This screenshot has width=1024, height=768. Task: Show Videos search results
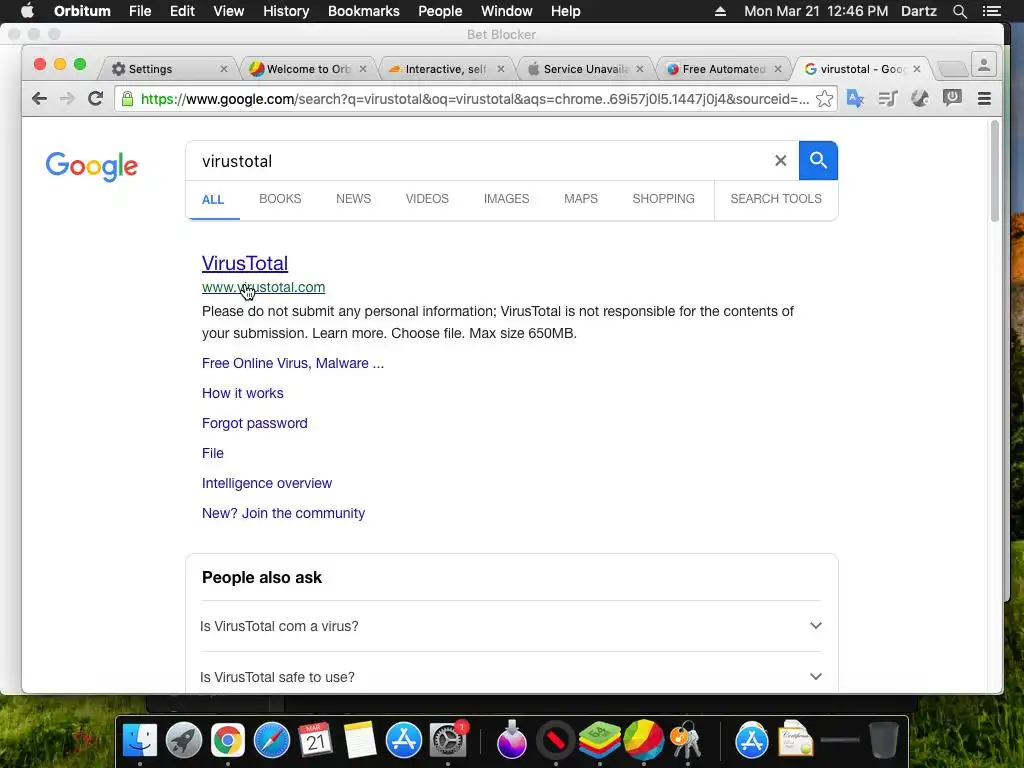tap(427, 199)
